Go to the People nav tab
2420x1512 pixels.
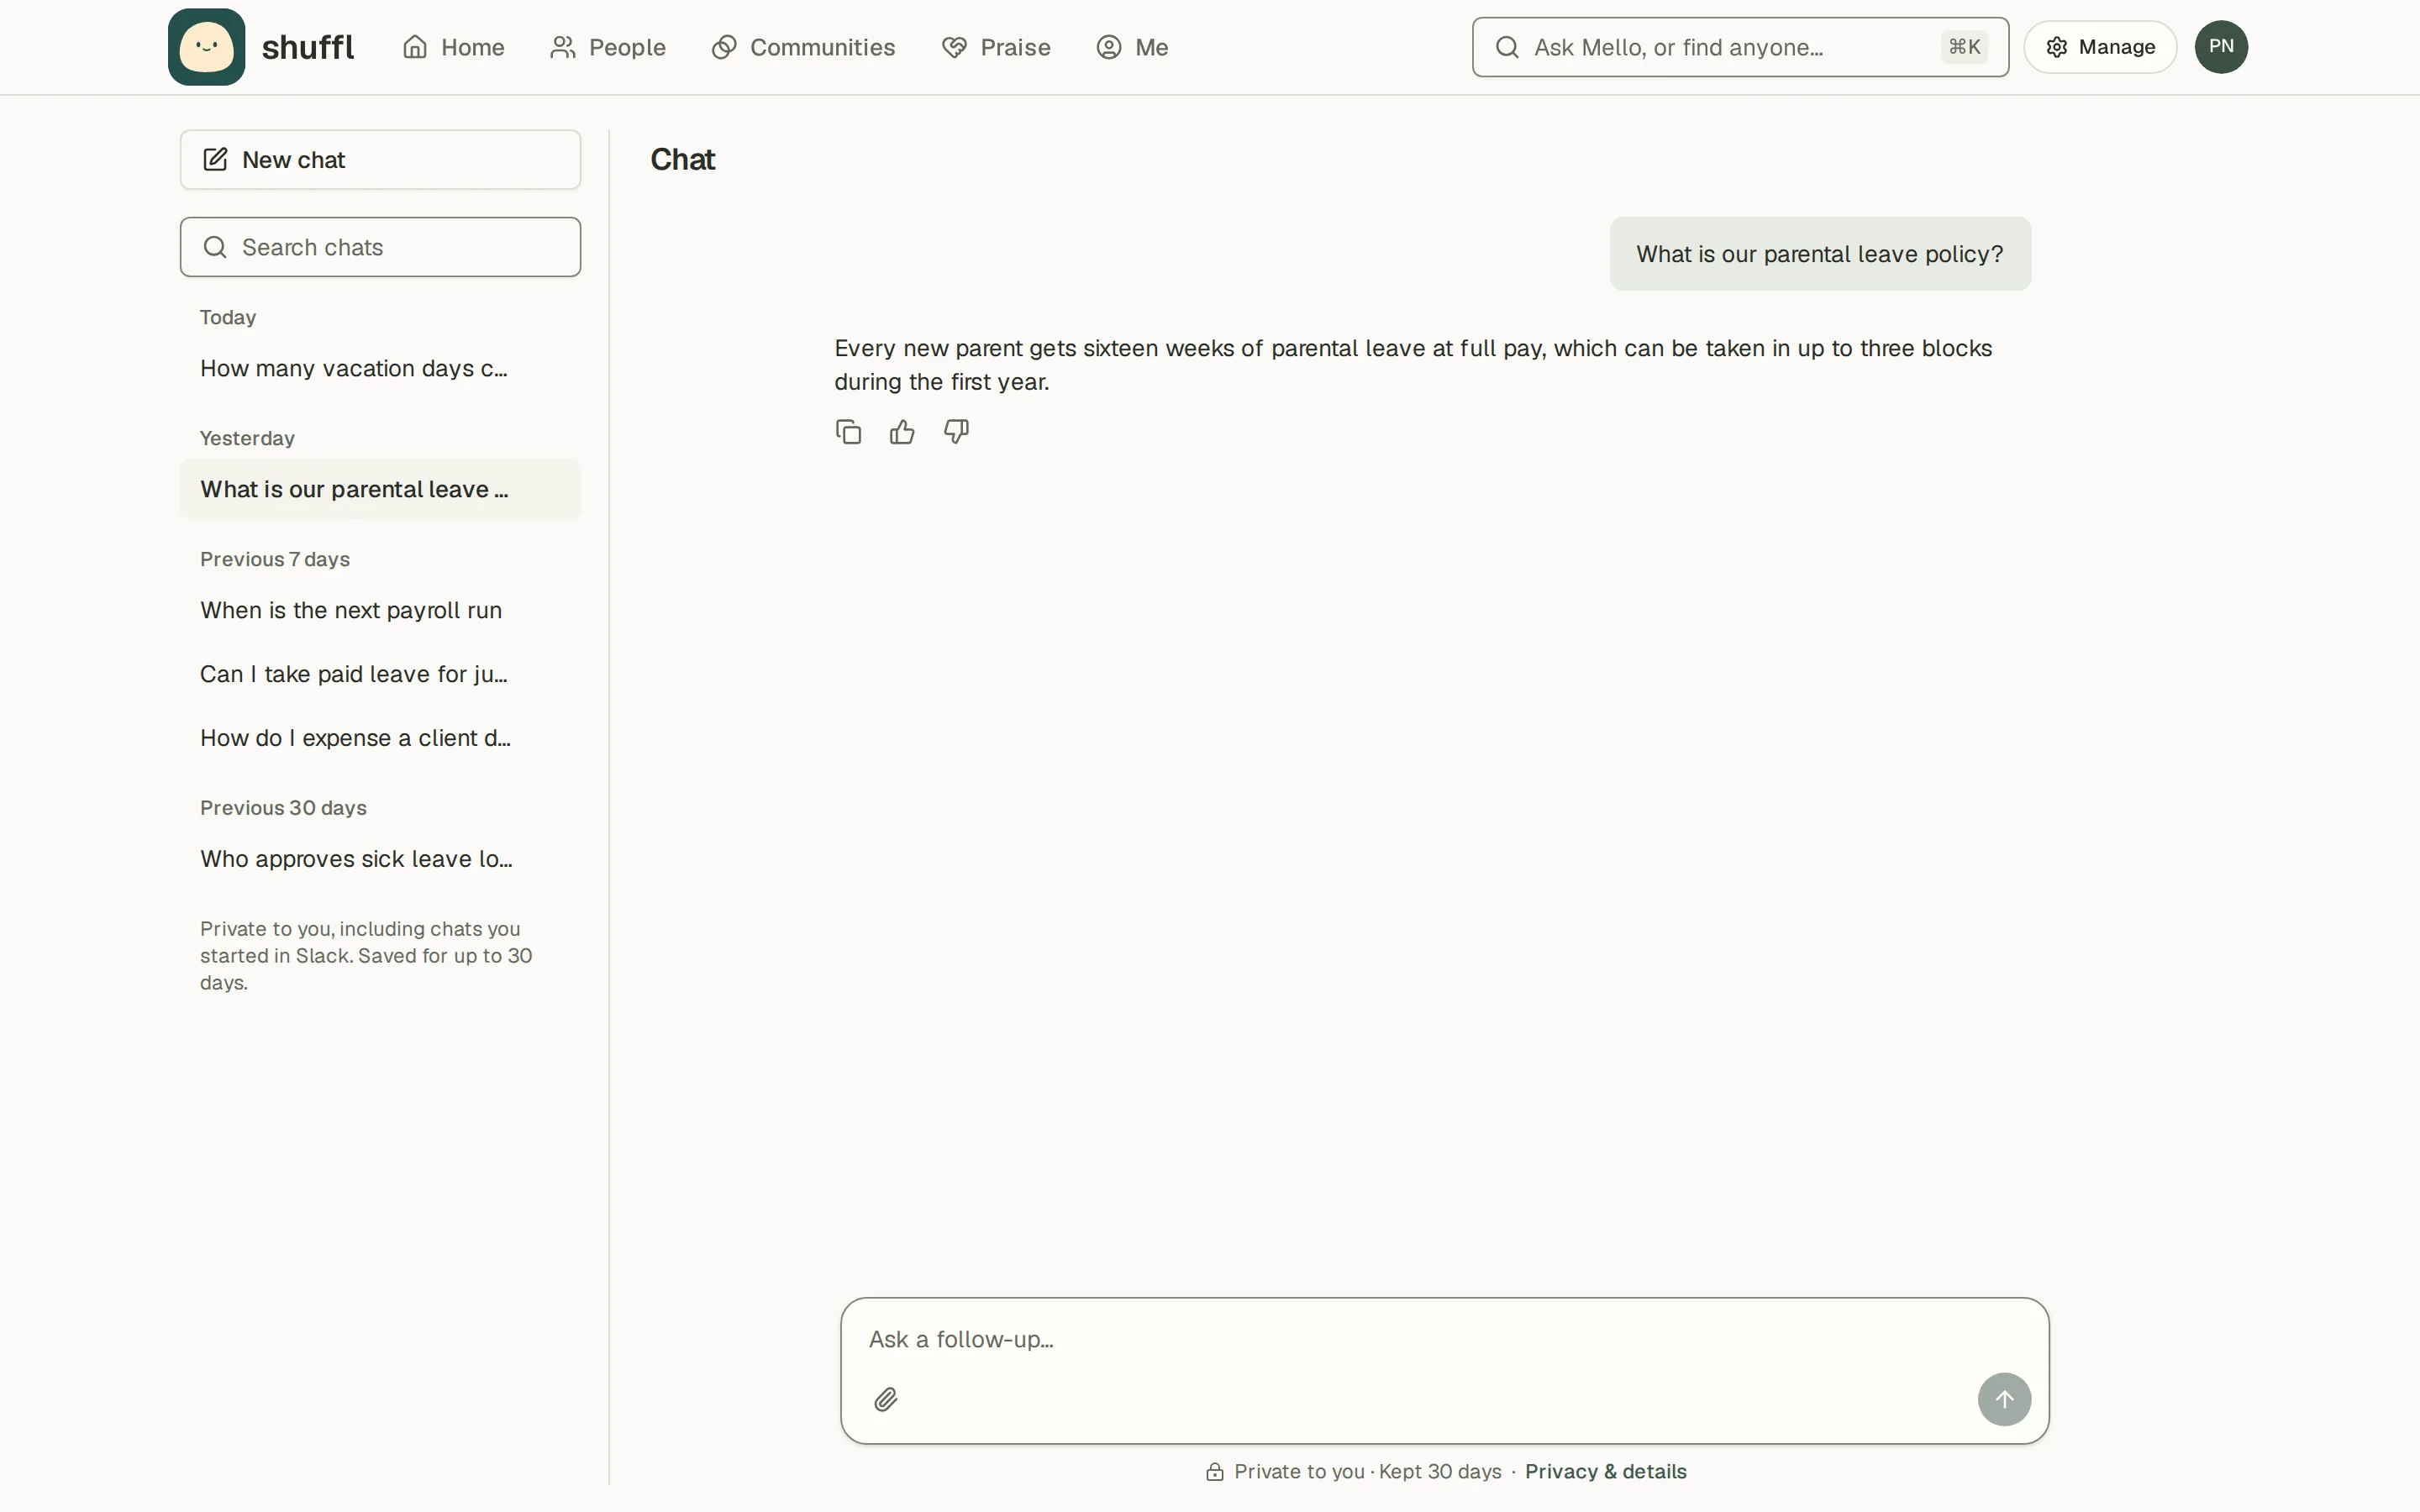tap(607, 47)
